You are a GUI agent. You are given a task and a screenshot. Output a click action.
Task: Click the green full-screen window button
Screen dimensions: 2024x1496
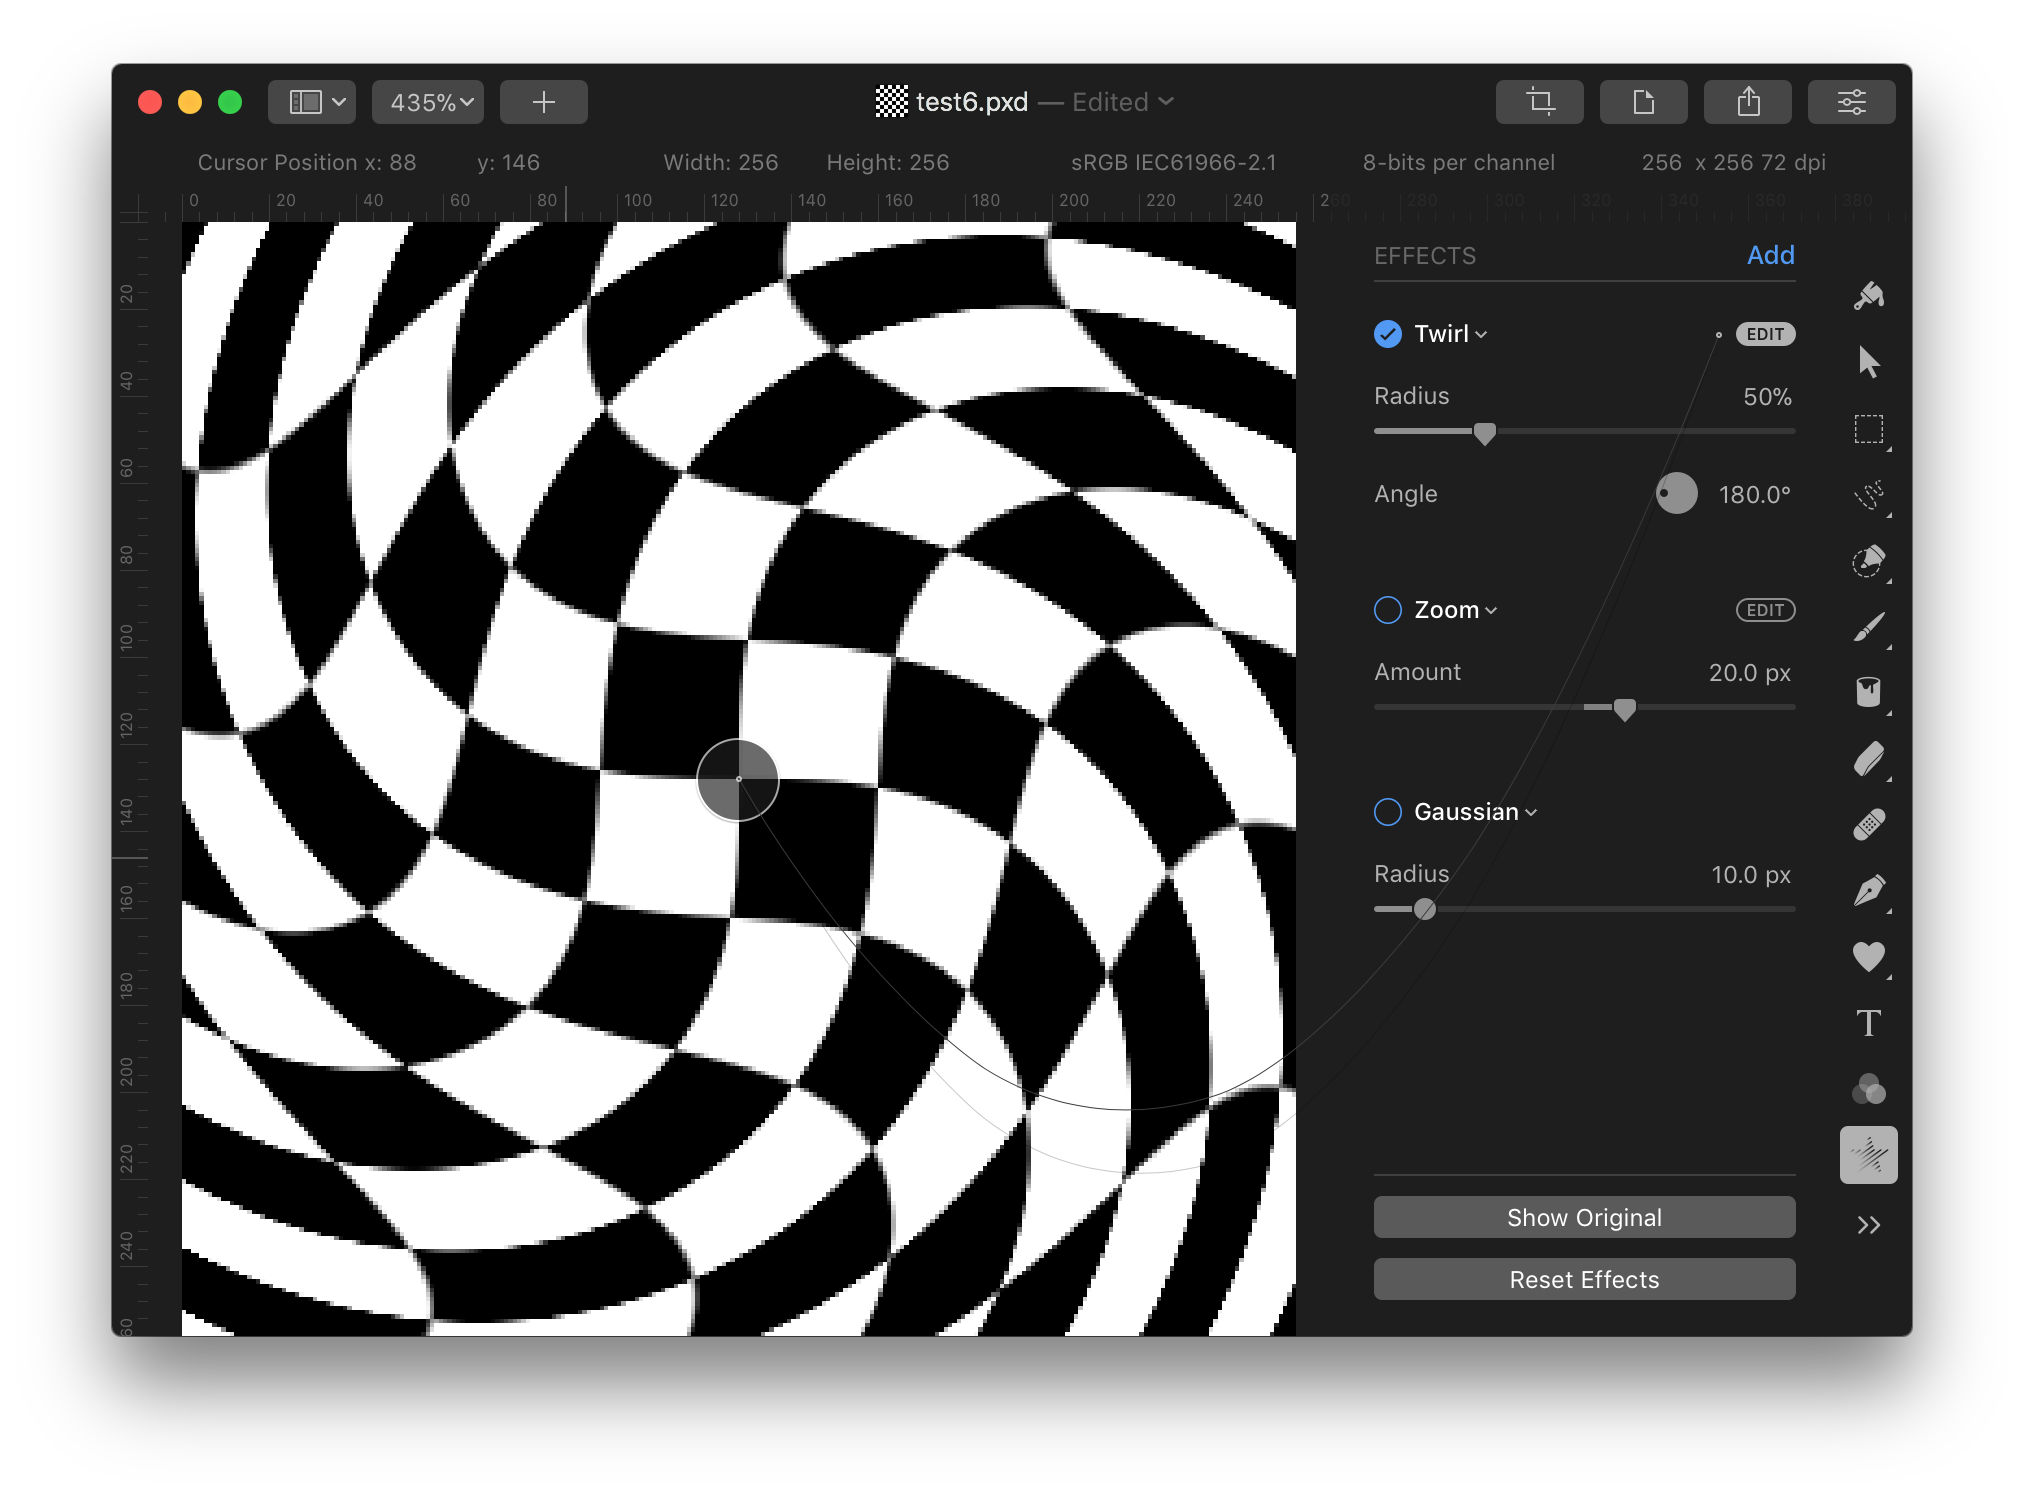pyautogui.click(x=230, y=102)
